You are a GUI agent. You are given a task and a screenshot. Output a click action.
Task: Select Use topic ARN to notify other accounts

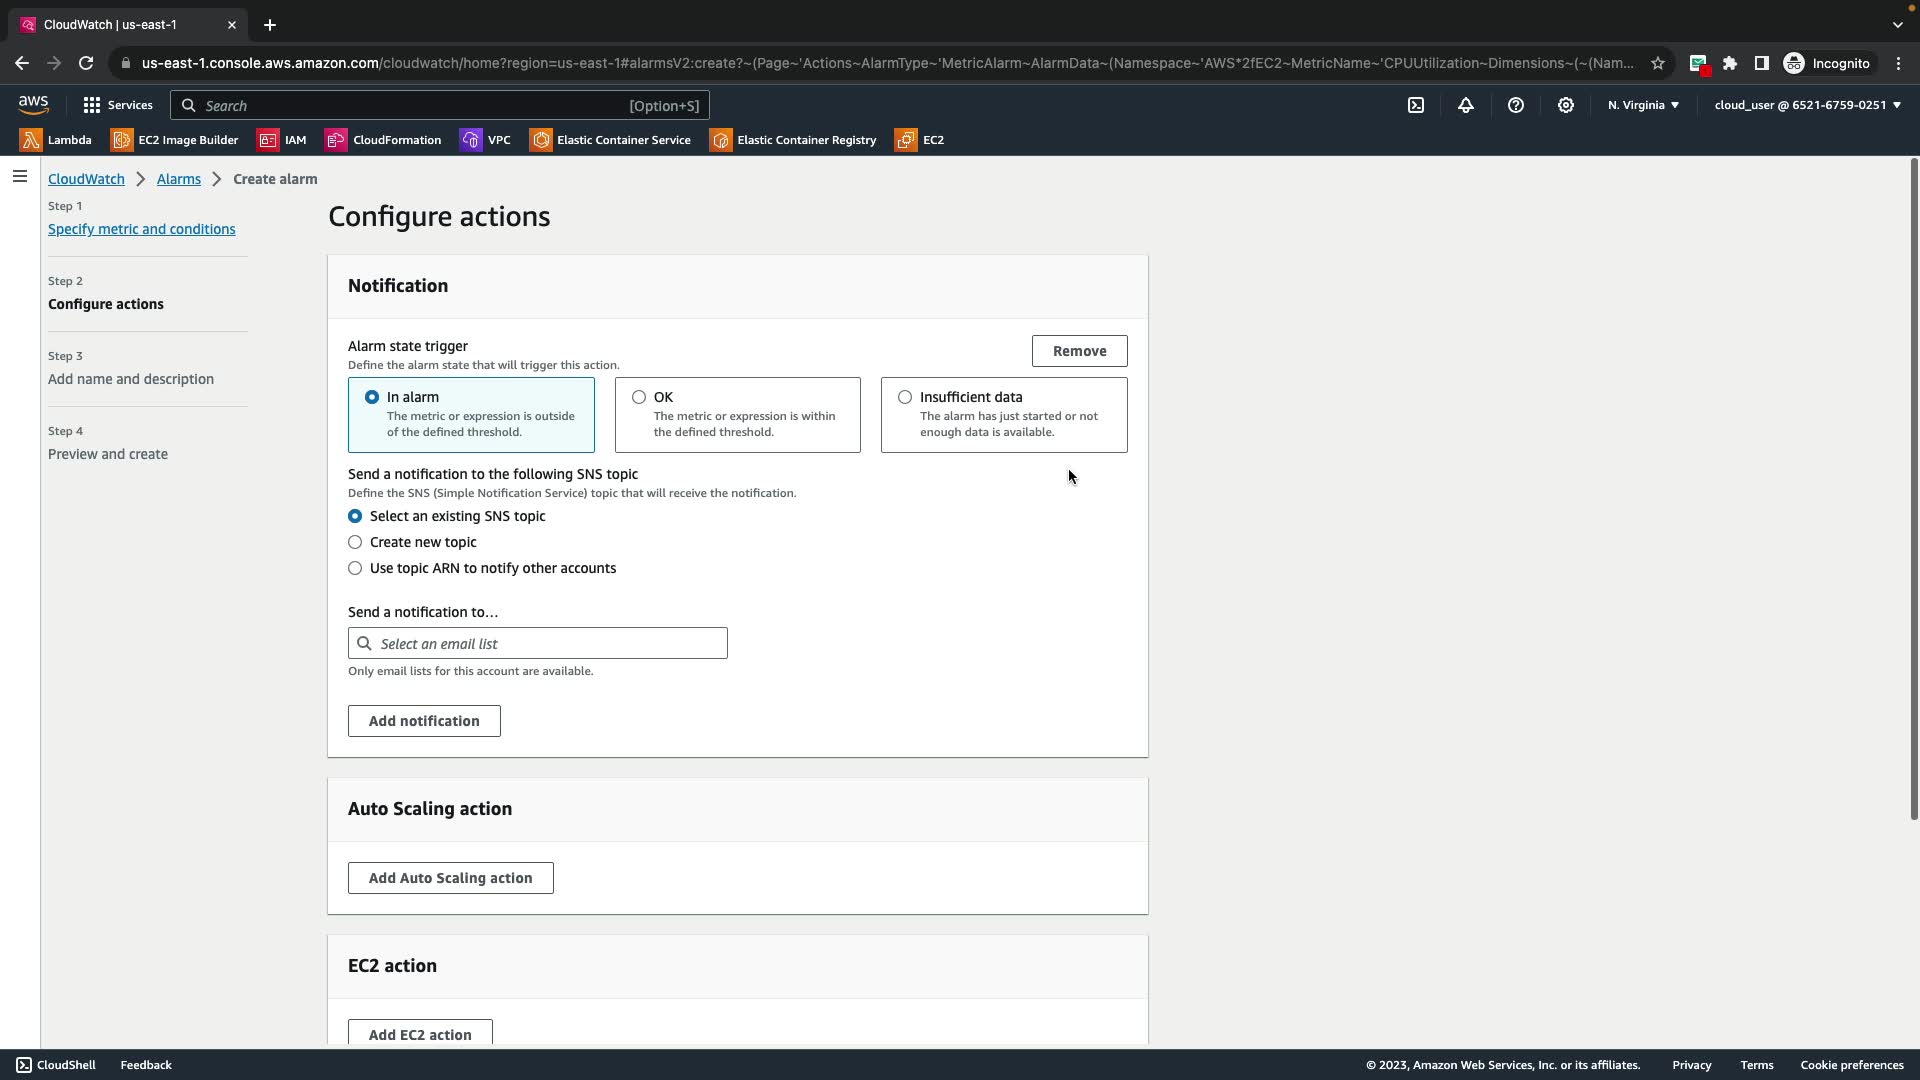coord(355,569)
